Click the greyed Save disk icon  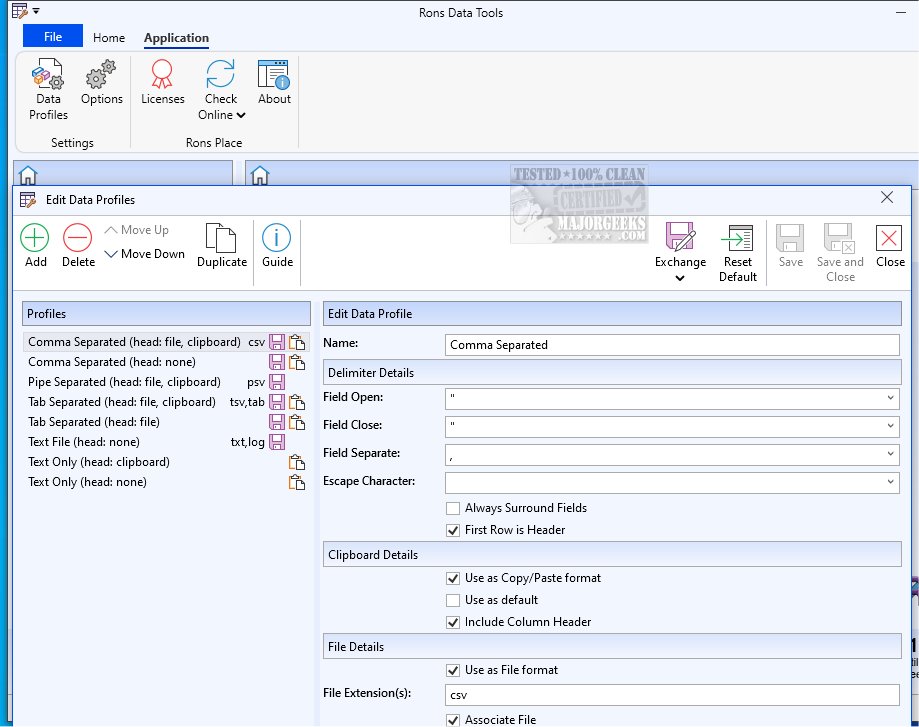790,237
